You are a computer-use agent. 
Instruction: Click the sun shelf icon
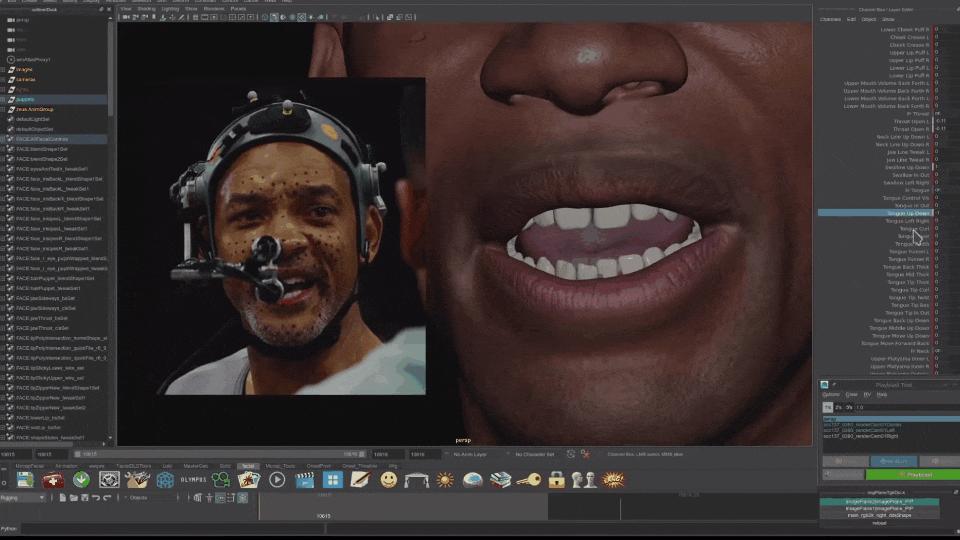point(445,480)
